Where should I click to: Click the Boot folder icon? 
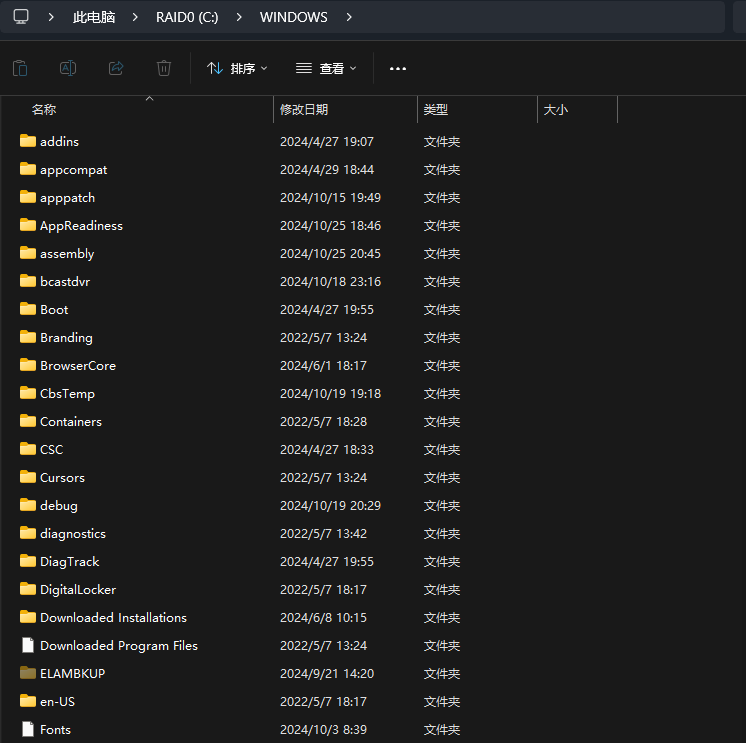point(28,309)
